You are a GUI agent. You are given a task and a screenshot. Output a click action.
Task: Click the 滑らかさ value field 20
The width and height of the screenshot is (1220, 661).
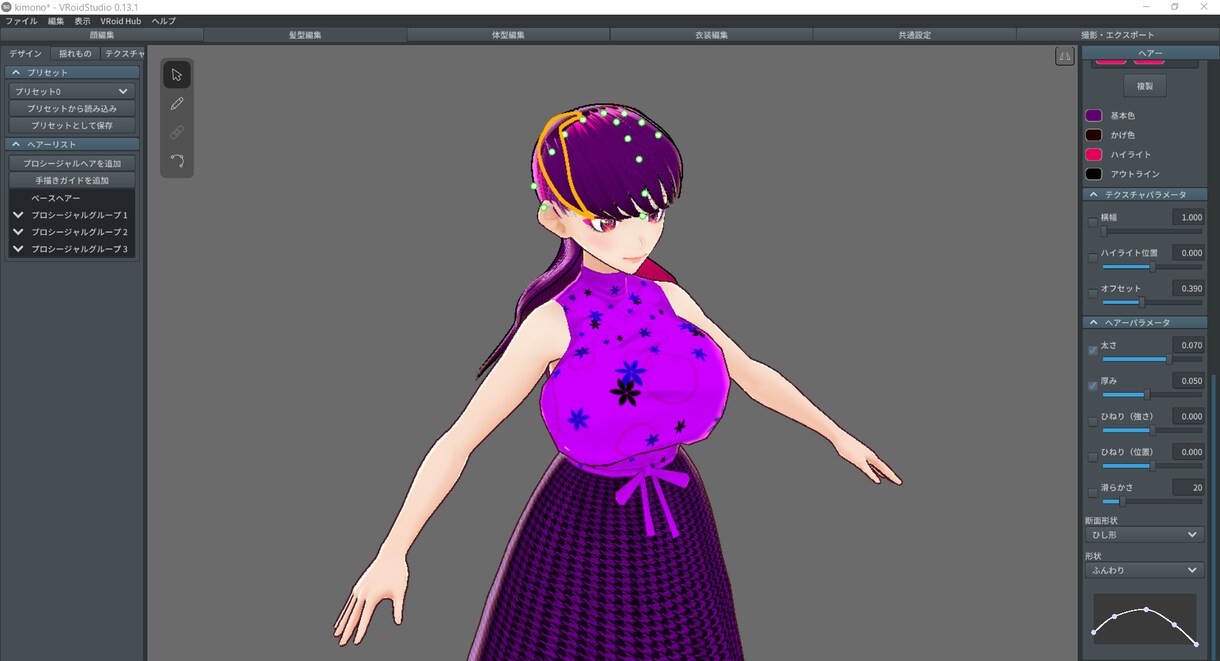[1188, 488]
